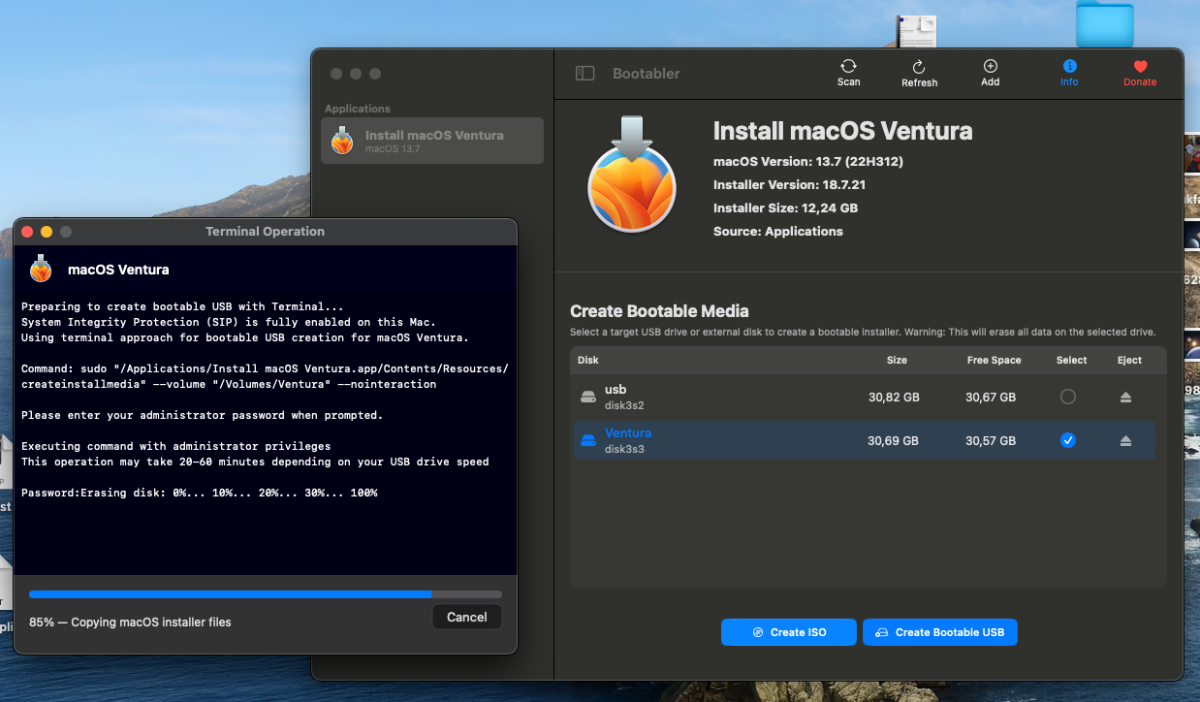Click the Create Bootable USB button
Screen dimensions: 1200x702
(x=940, y=632)
